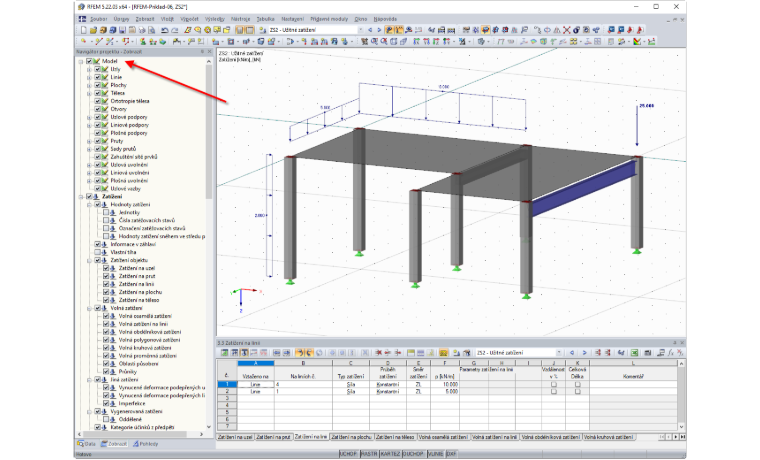Click the Data navigator tab button

click(x=87, y=444)
